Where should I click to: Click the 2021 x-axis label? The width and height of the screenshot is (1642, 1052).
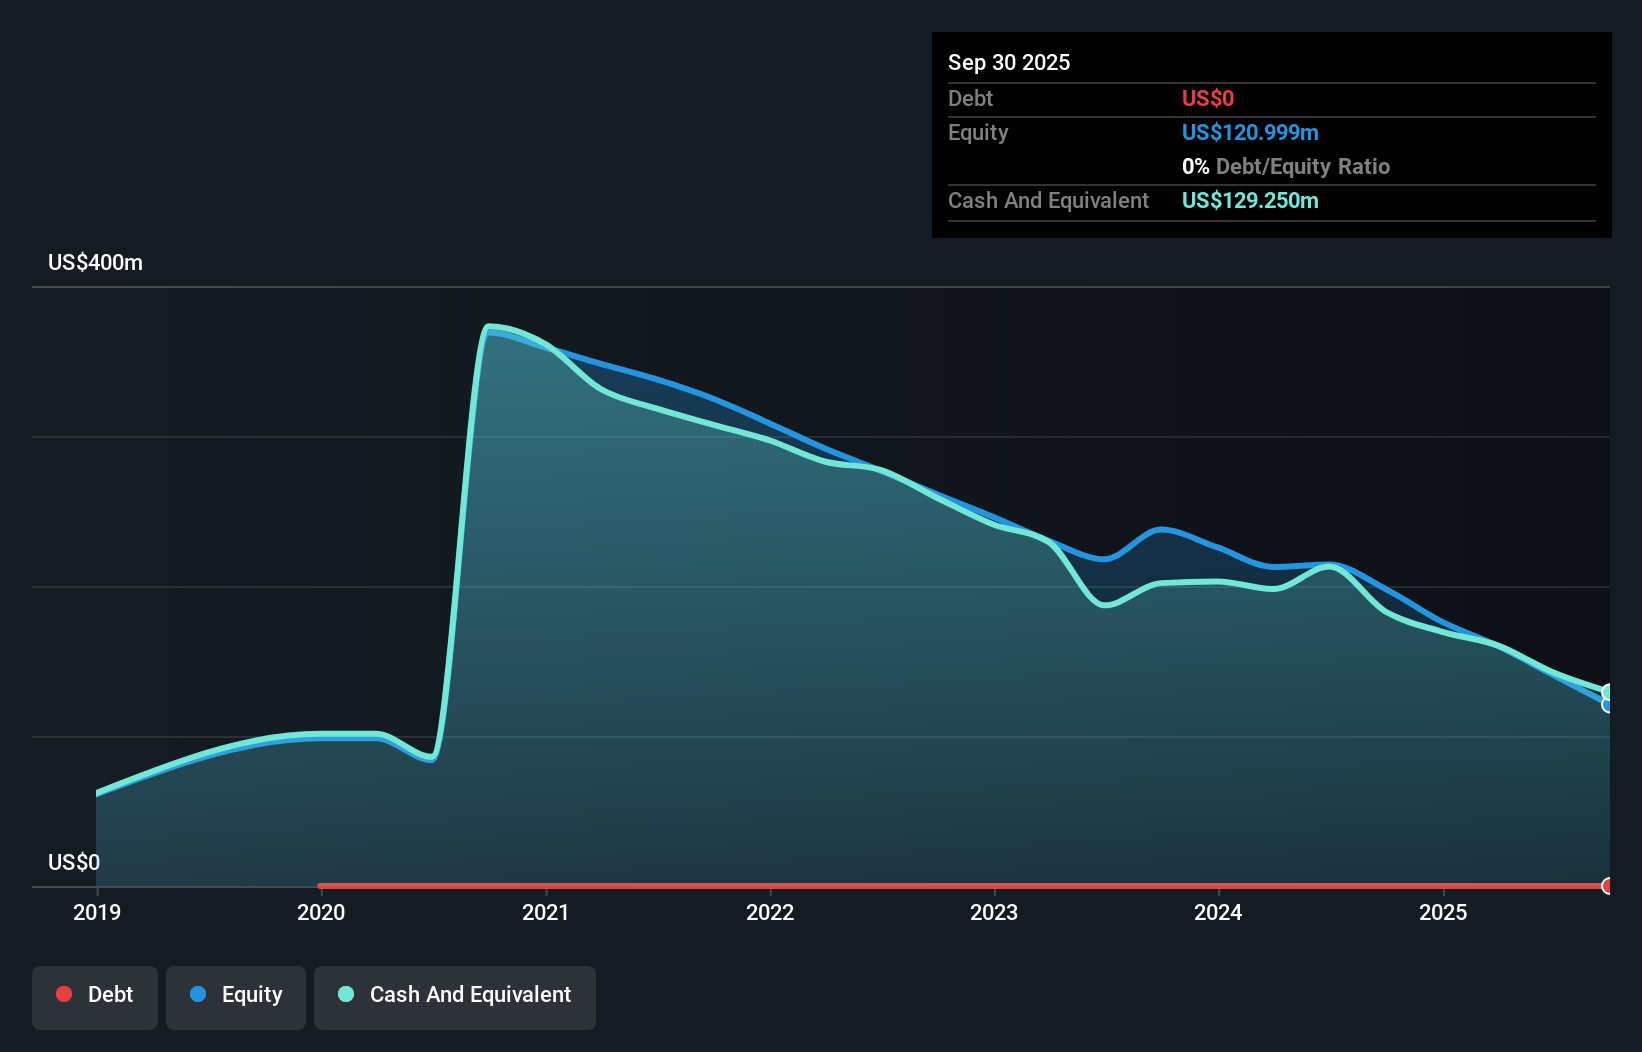546,912
